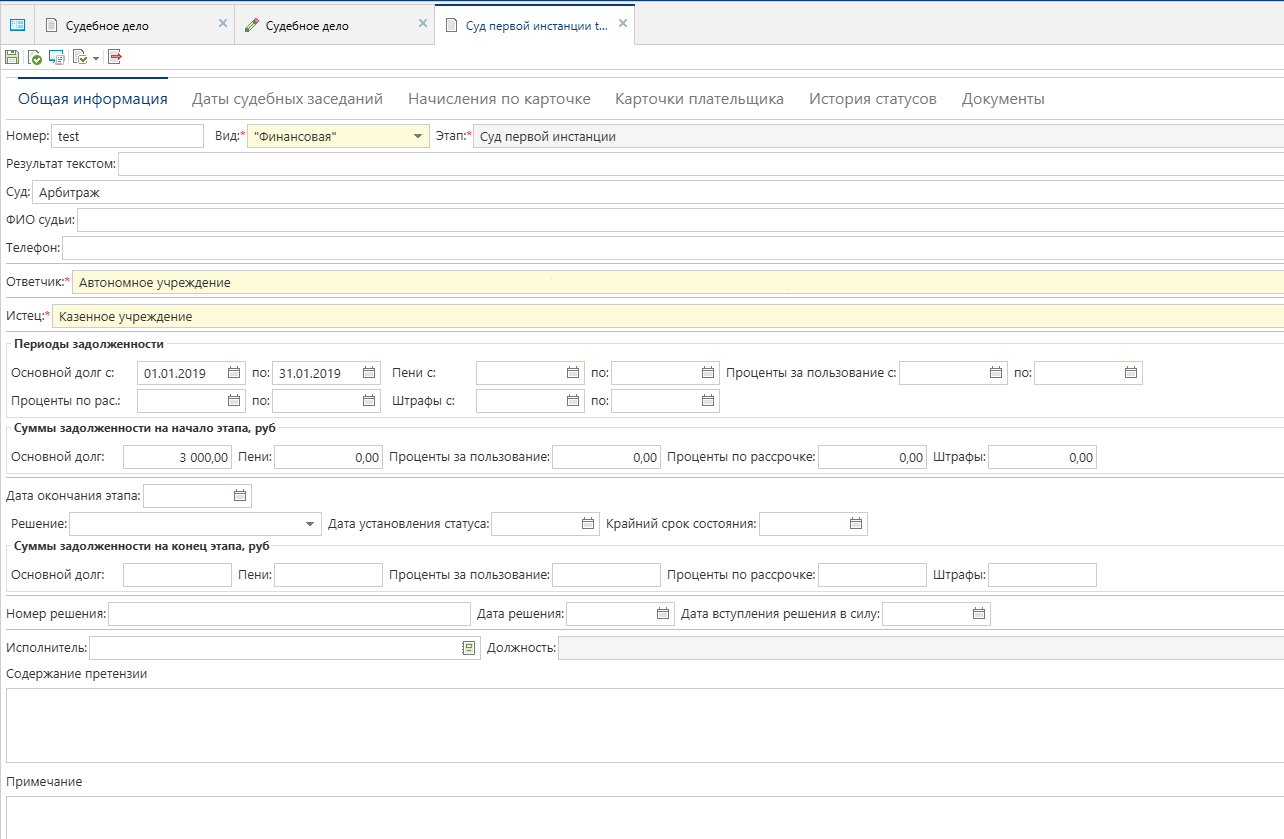Click start-of-stage Штрафы amount field
The width and height of the screenshot is (1284, 839).
(1043, 457)
